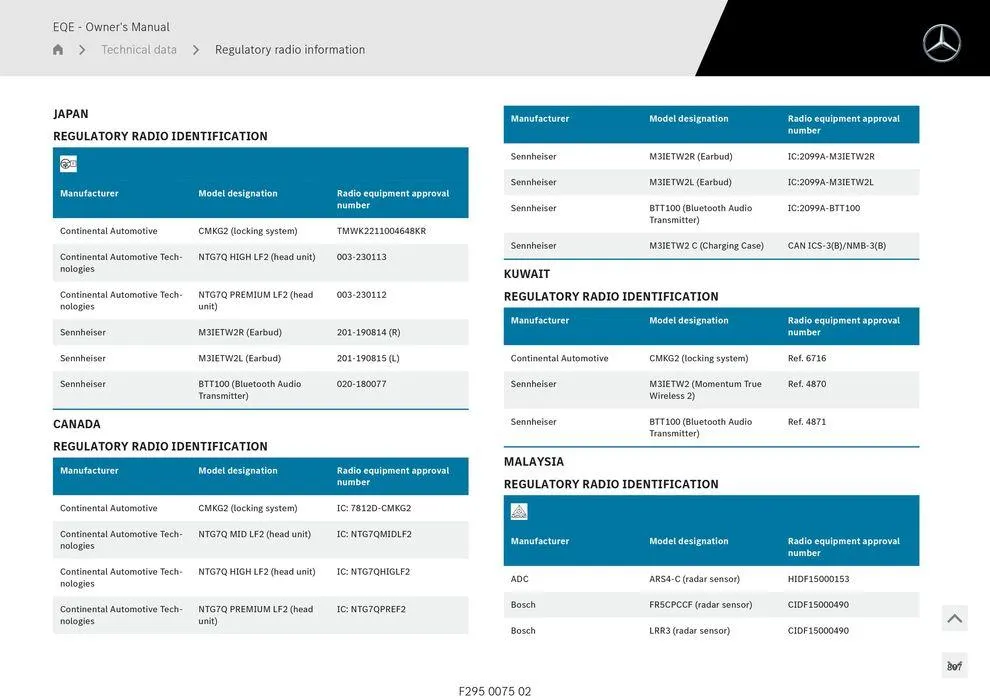Click the Mercedes-Benz star logo

[941, 43]
